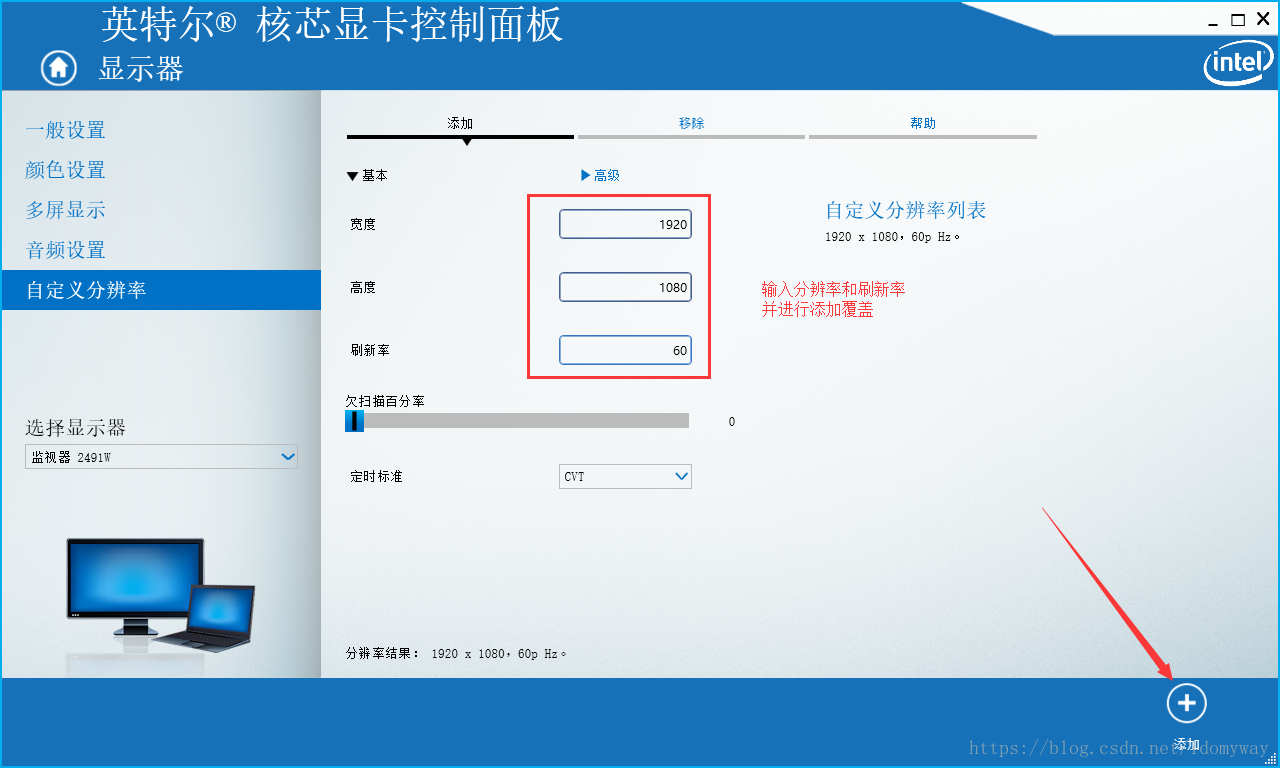Click the Intel logo
Viewport: 1280px width, 768px height.
point(1236,63)
